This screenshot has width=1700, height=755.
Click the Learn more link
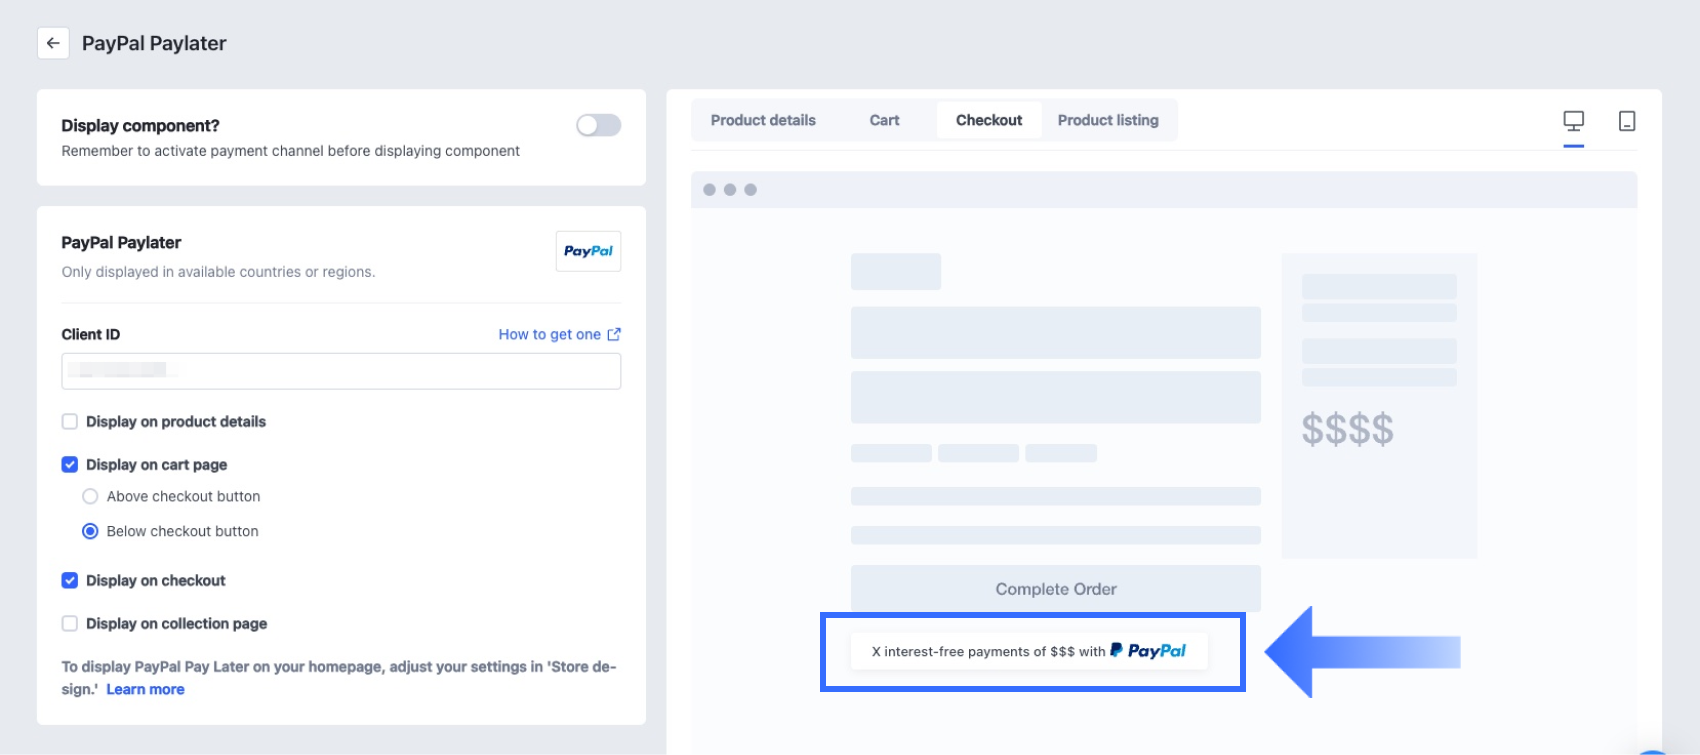[x=145, y=689]
